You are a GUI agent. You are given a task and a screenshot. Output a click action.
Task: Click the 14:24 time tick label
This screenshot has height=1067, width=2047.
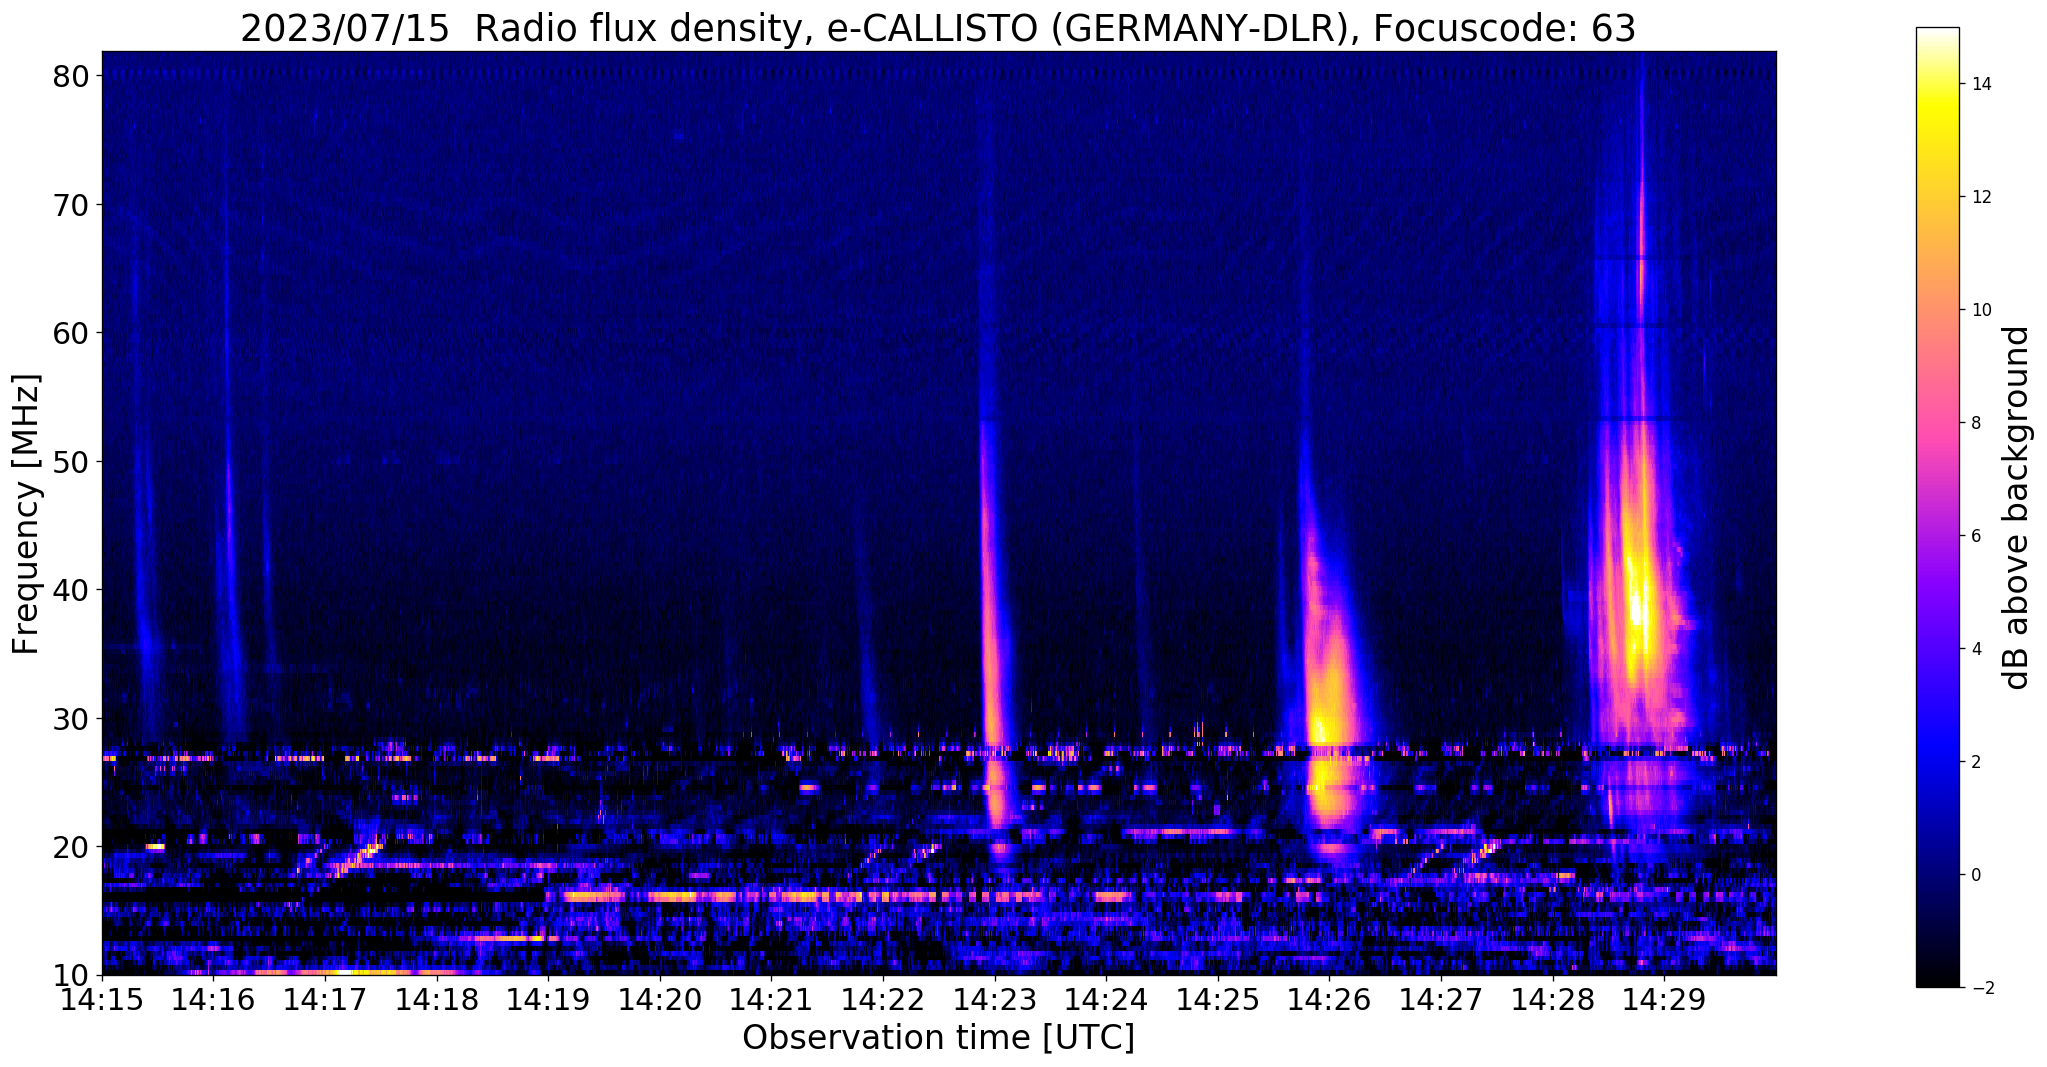[1106, 1000]
